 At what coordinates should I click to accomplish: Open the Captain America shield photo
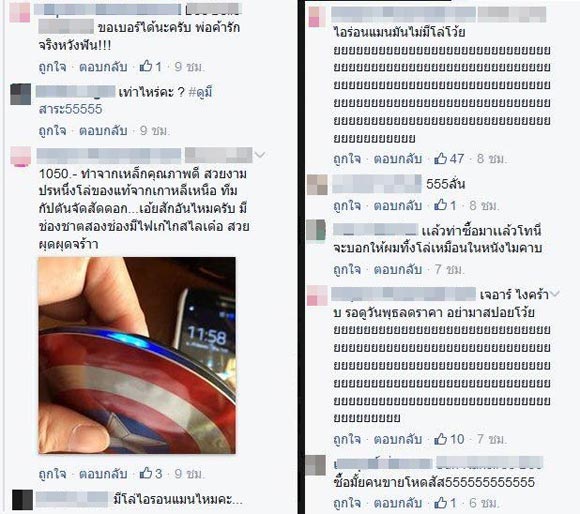137,355
